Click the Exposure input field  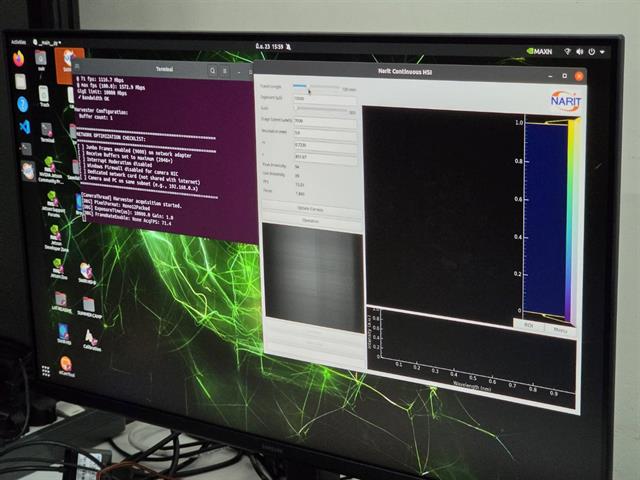[x=325, y=99]
